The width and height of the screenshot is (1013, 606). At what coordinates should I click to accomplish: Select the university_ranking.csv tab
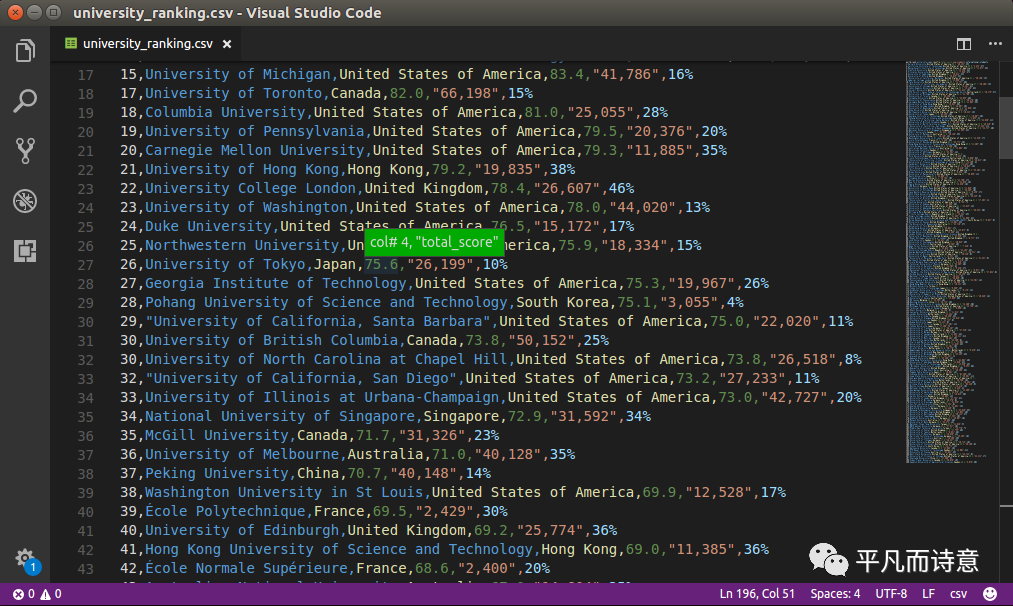coord(146,44)
